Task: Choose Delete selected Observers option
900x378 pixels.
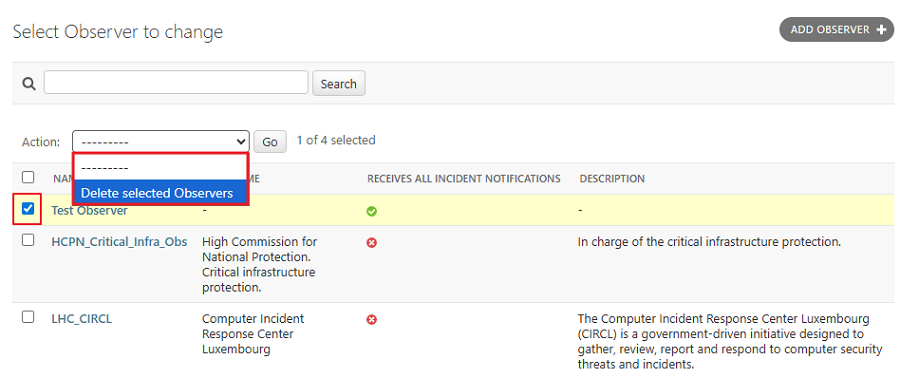Action: [x=160, y=193]
